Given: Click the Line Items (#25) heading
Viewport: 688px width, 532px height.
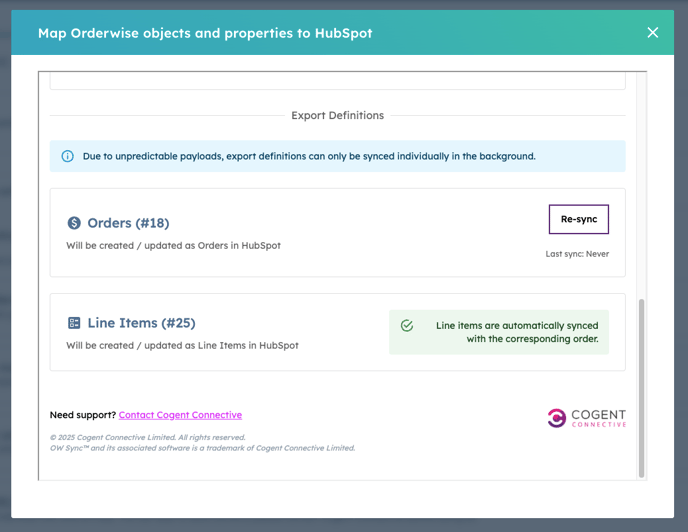Looking at the screenshot, I should tap(141, 323).
